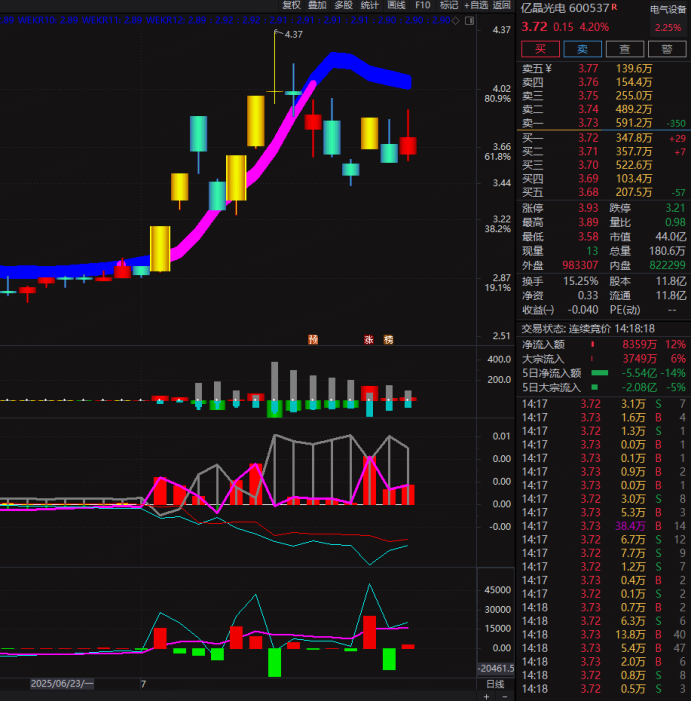This screenshot has height=701, width=692.
Task: Click the 市值 44.0亿 value
Action: pyautogui.click(x=671, y=237)
